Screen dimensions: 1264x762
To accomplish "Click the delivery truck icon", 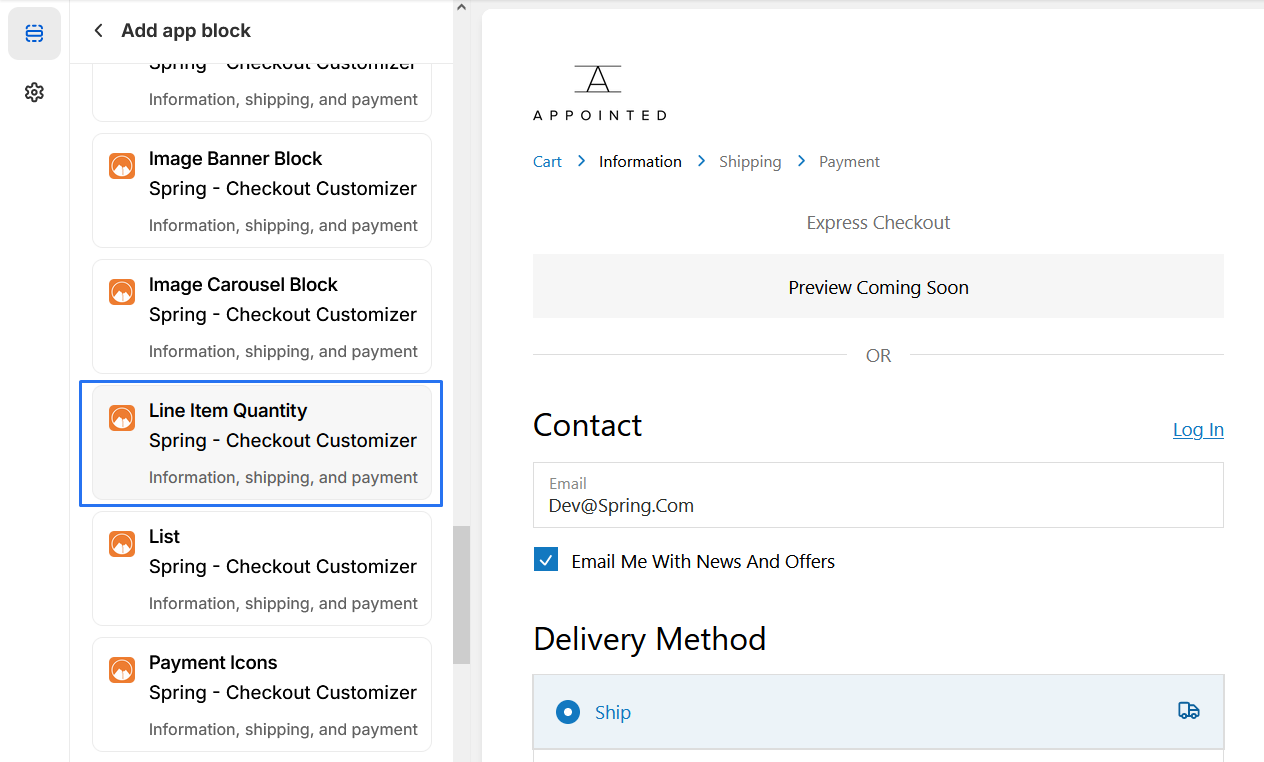I will click(1188, 711).
